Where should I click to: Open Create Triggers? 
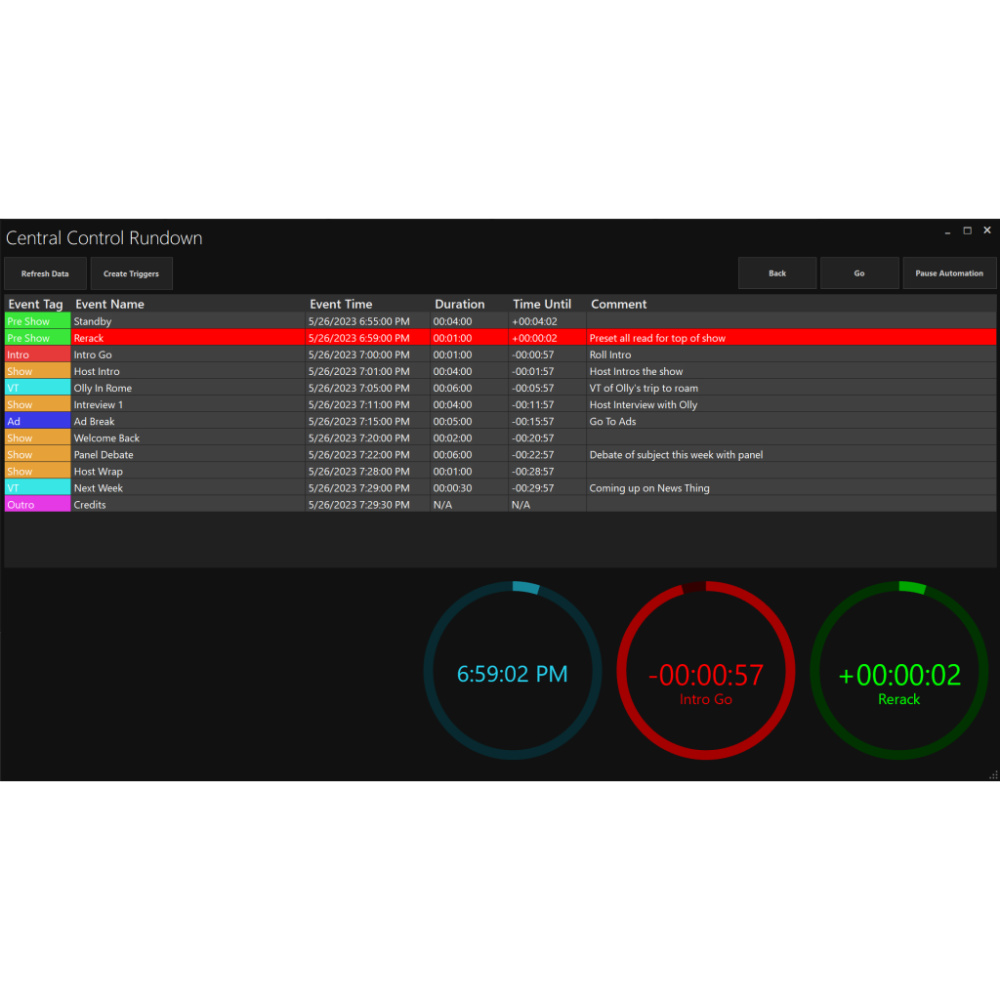click(x=131, y=274)
